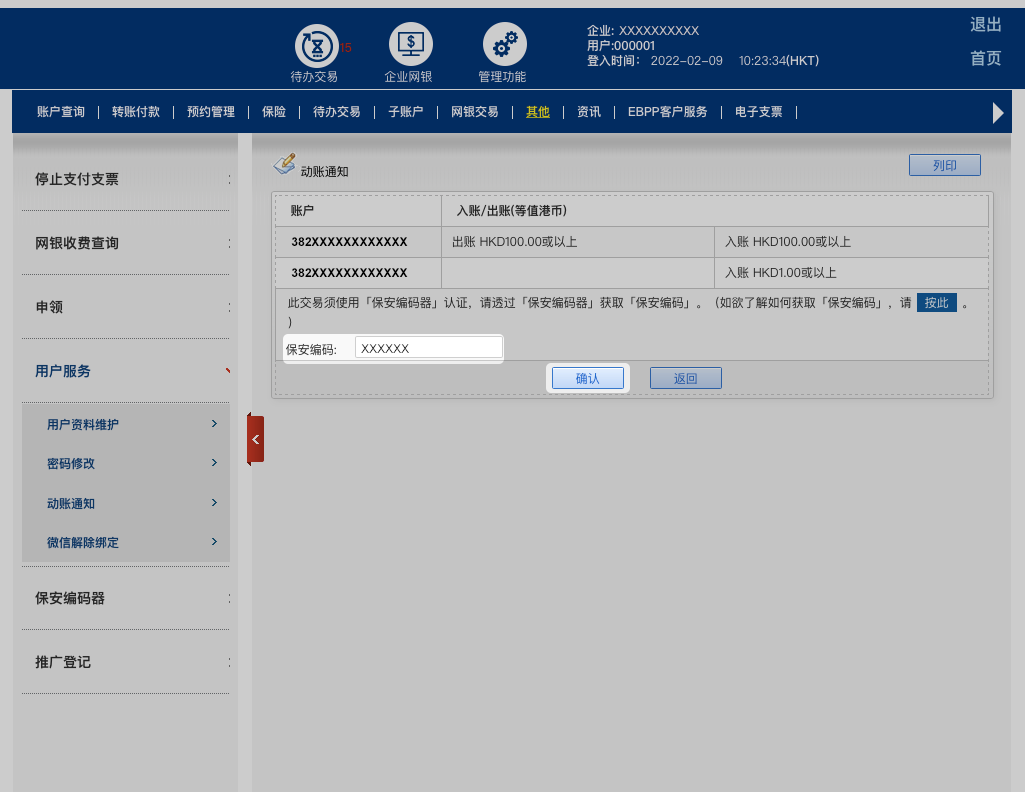Click the 动账通知 notepad icon
Screen dimensions: 1025x792
pyautogui.click(x=285, y=164)
